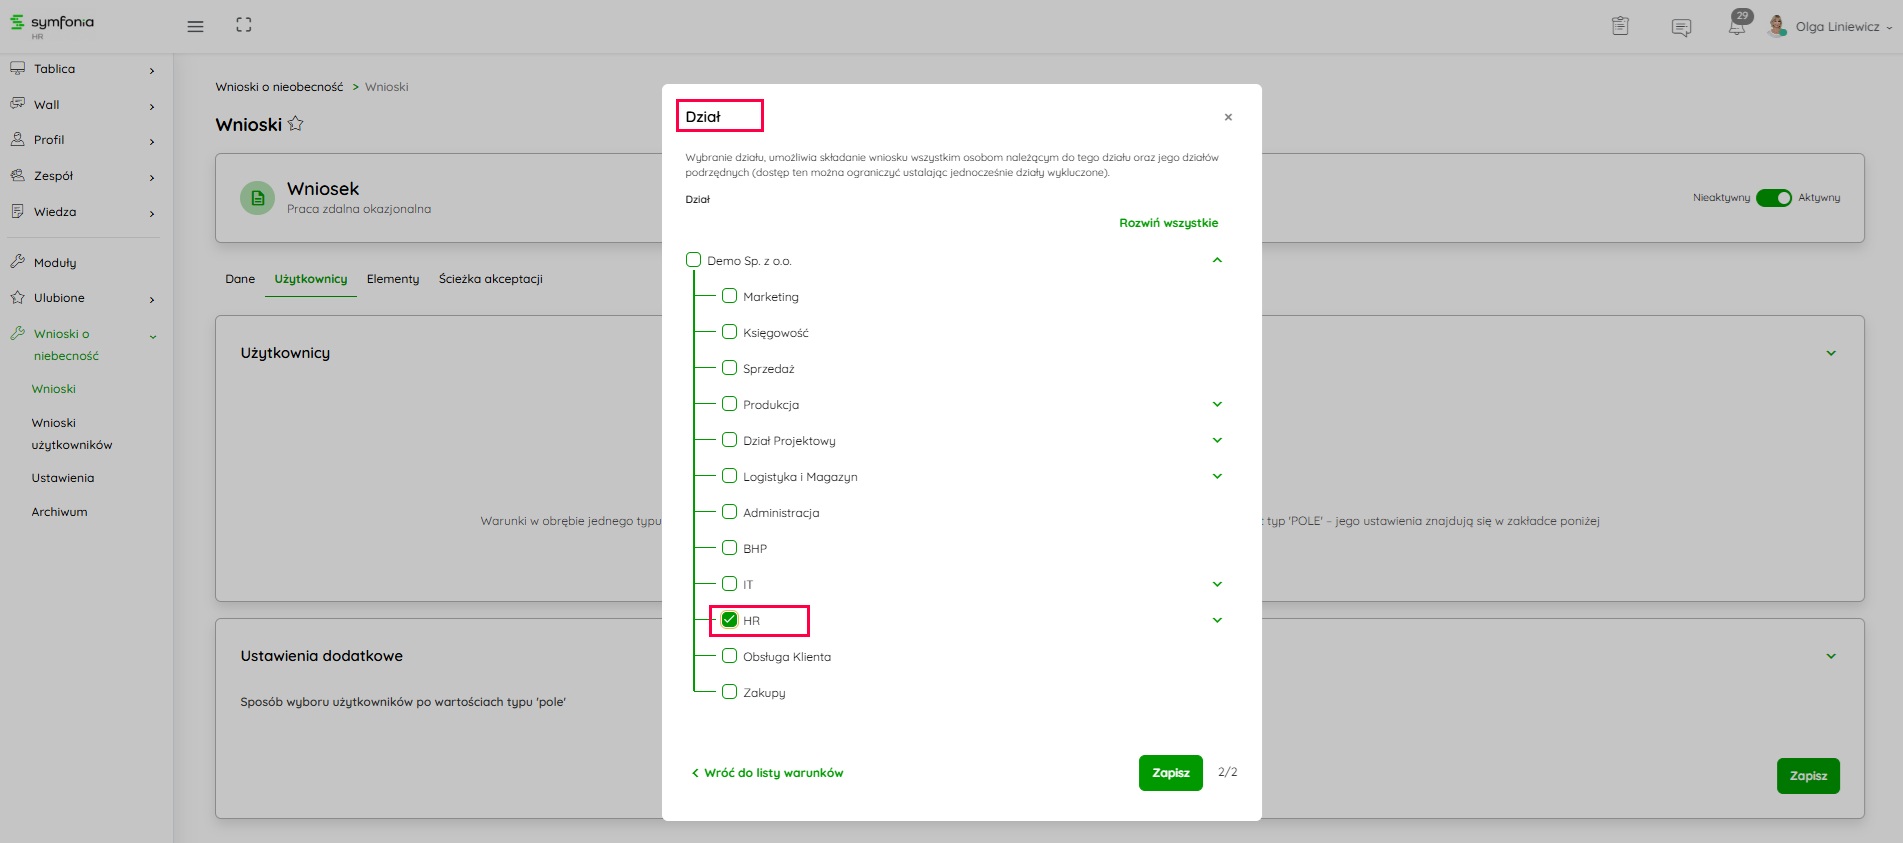Switch the Nieaktywny/Aktywny toggle
This screenshot has width=1903, height=843.
1773,198
